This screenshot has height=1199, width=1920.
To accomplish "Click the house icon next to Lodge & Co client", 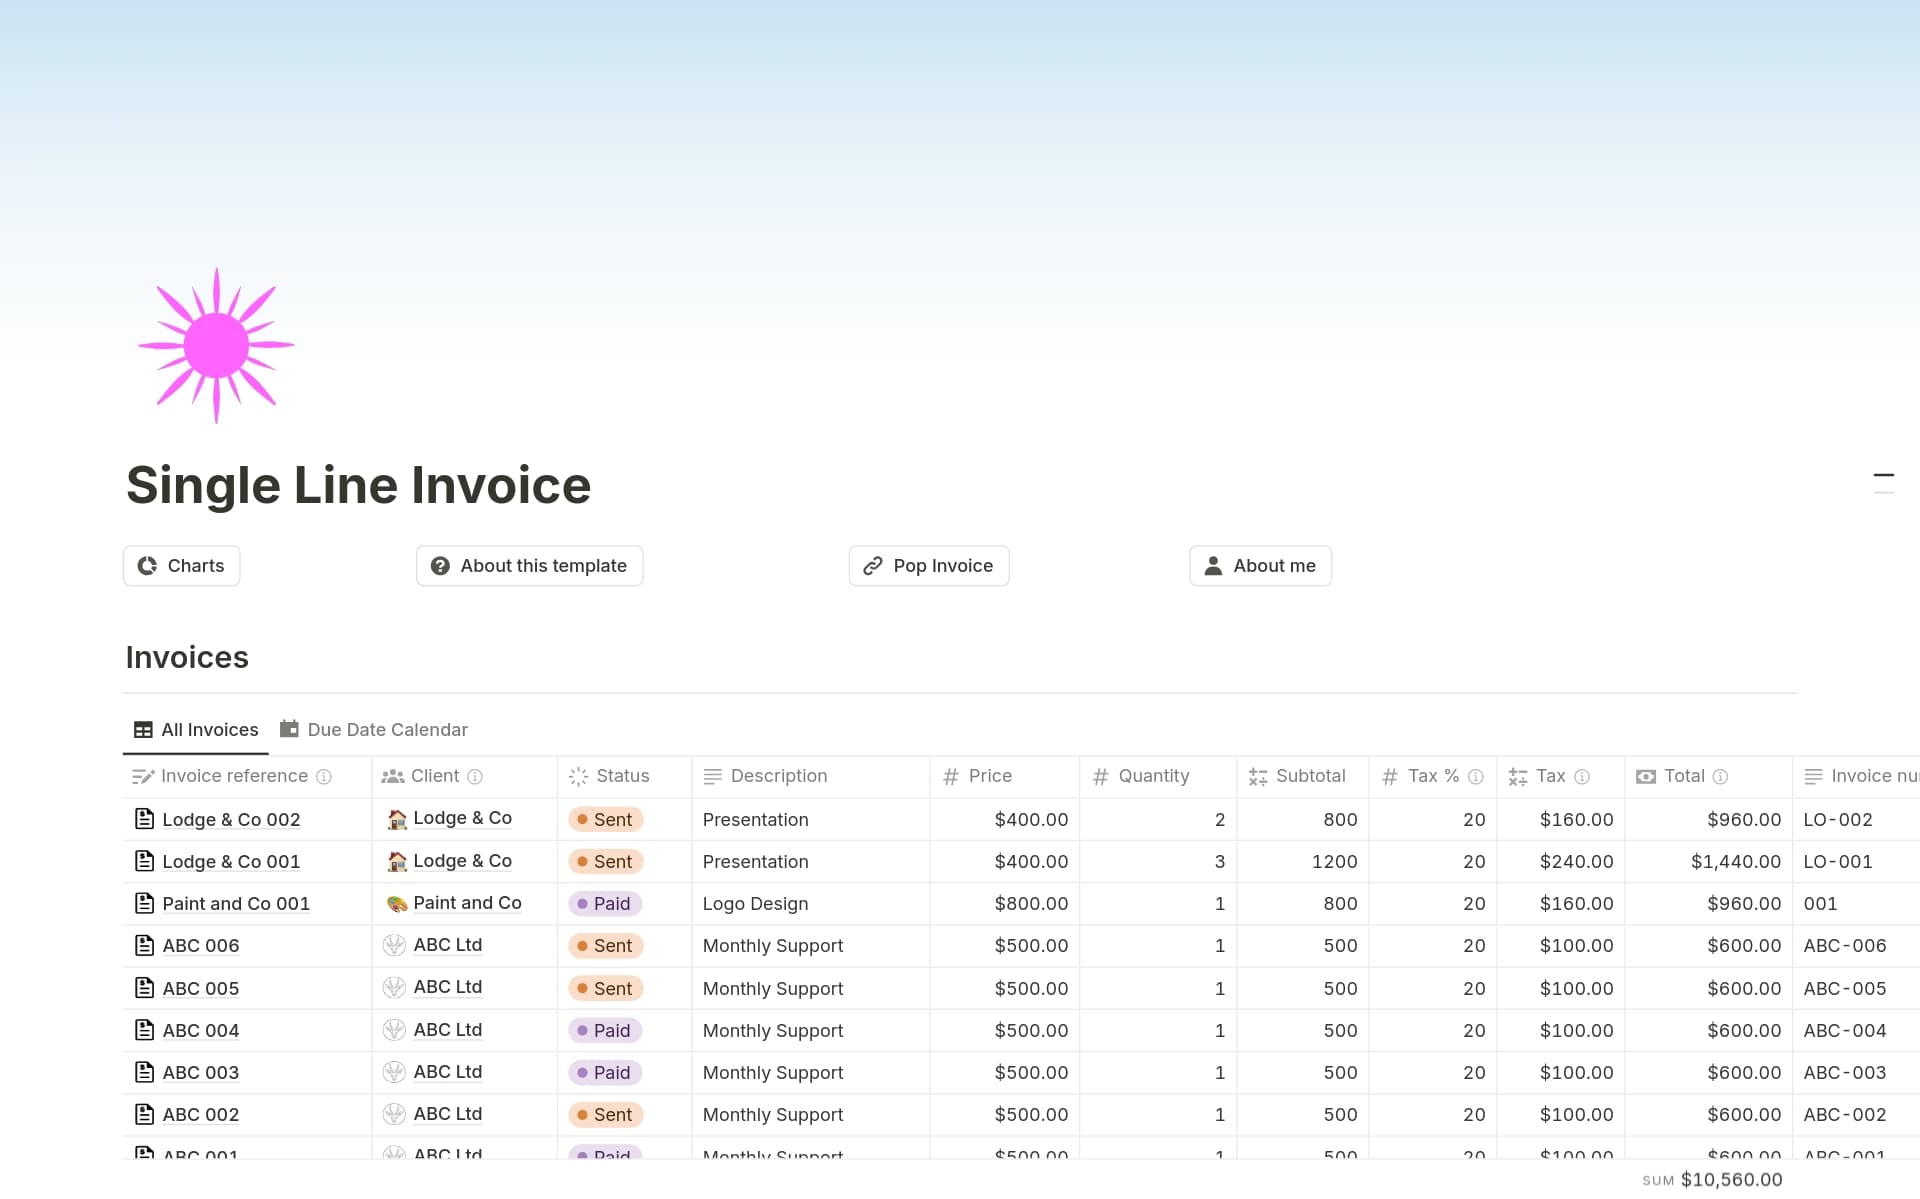I will click(396, 818).
